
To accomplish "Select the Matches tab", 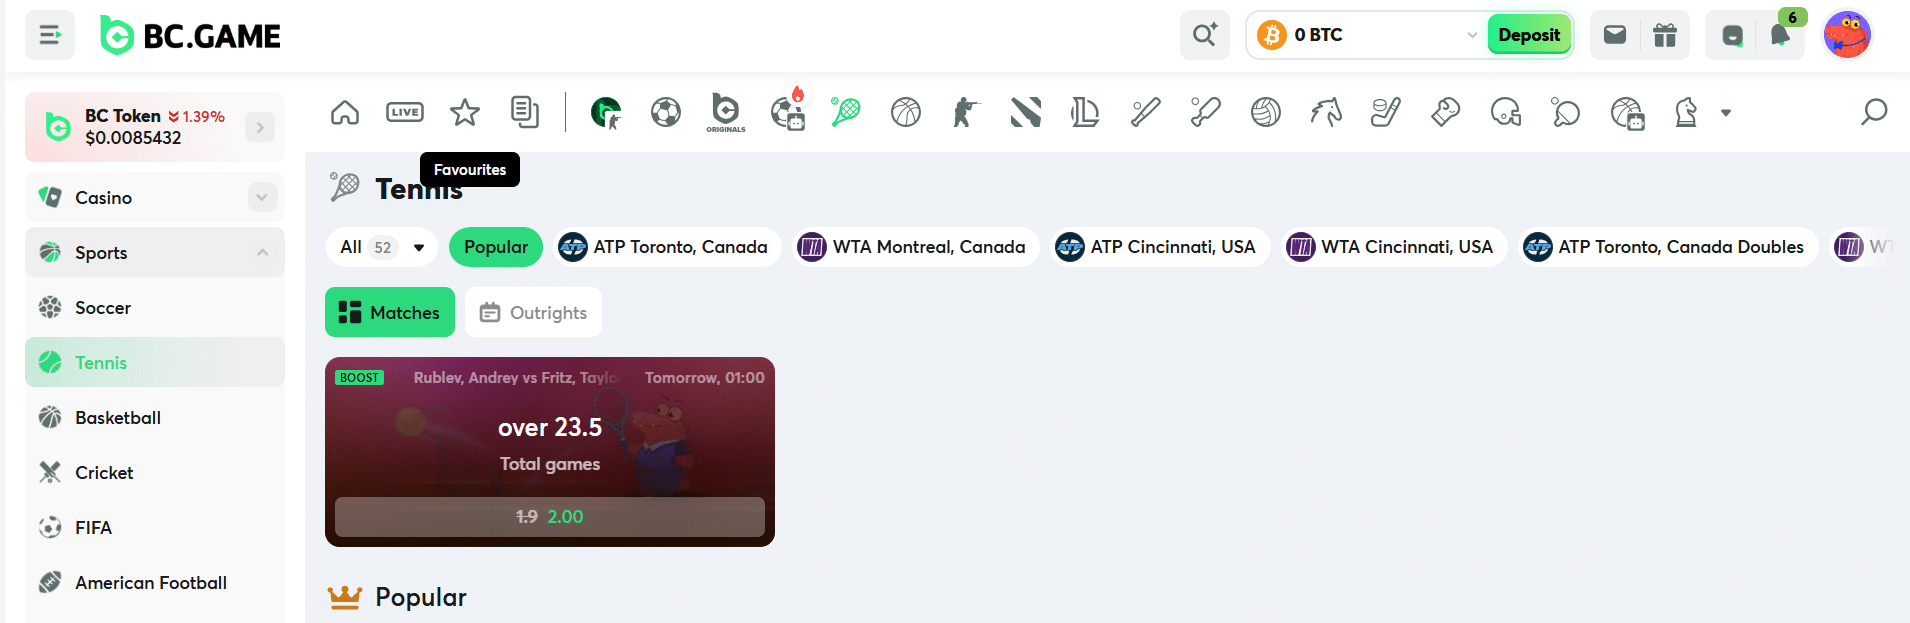I will 390,312.
